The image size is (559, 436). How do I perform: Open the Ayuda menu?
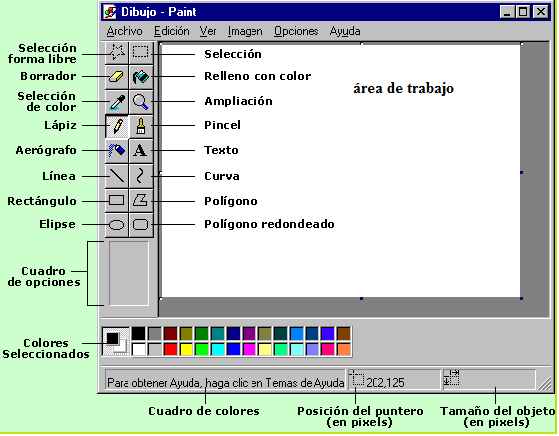tap(345, 31)
